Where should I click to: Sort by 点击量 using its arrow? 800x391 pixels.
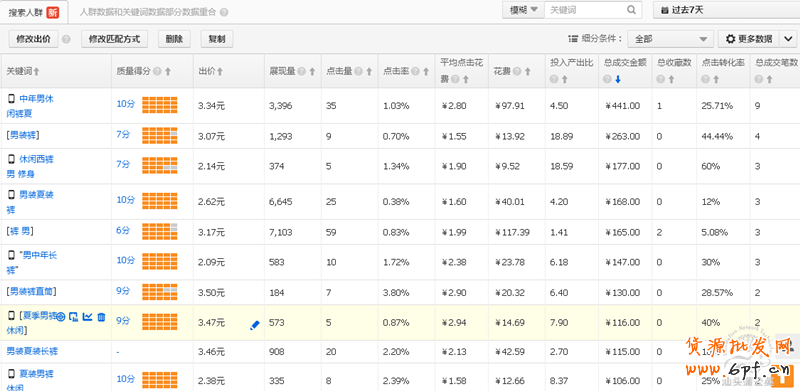(368, 71)
